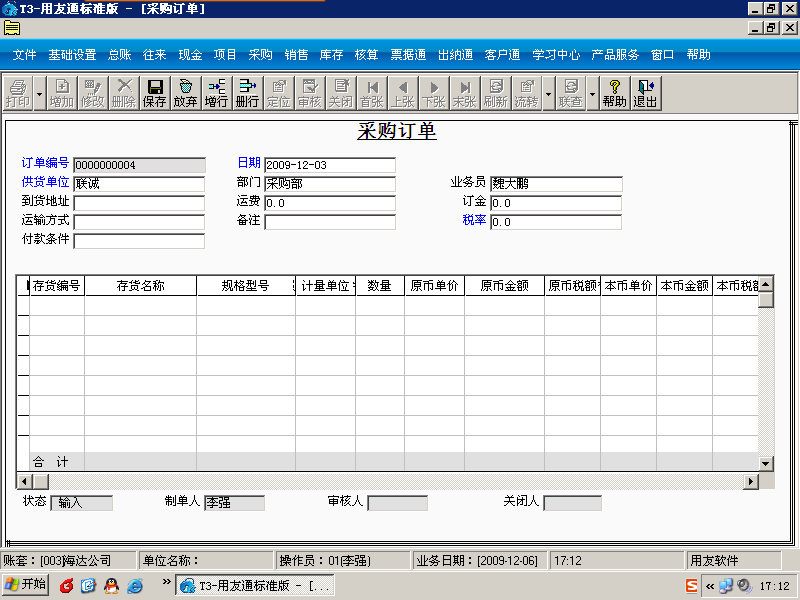Click the horizontal scrollbar right arrow
The height and width of the screenshot is (600, 800).
pos(751,481)
